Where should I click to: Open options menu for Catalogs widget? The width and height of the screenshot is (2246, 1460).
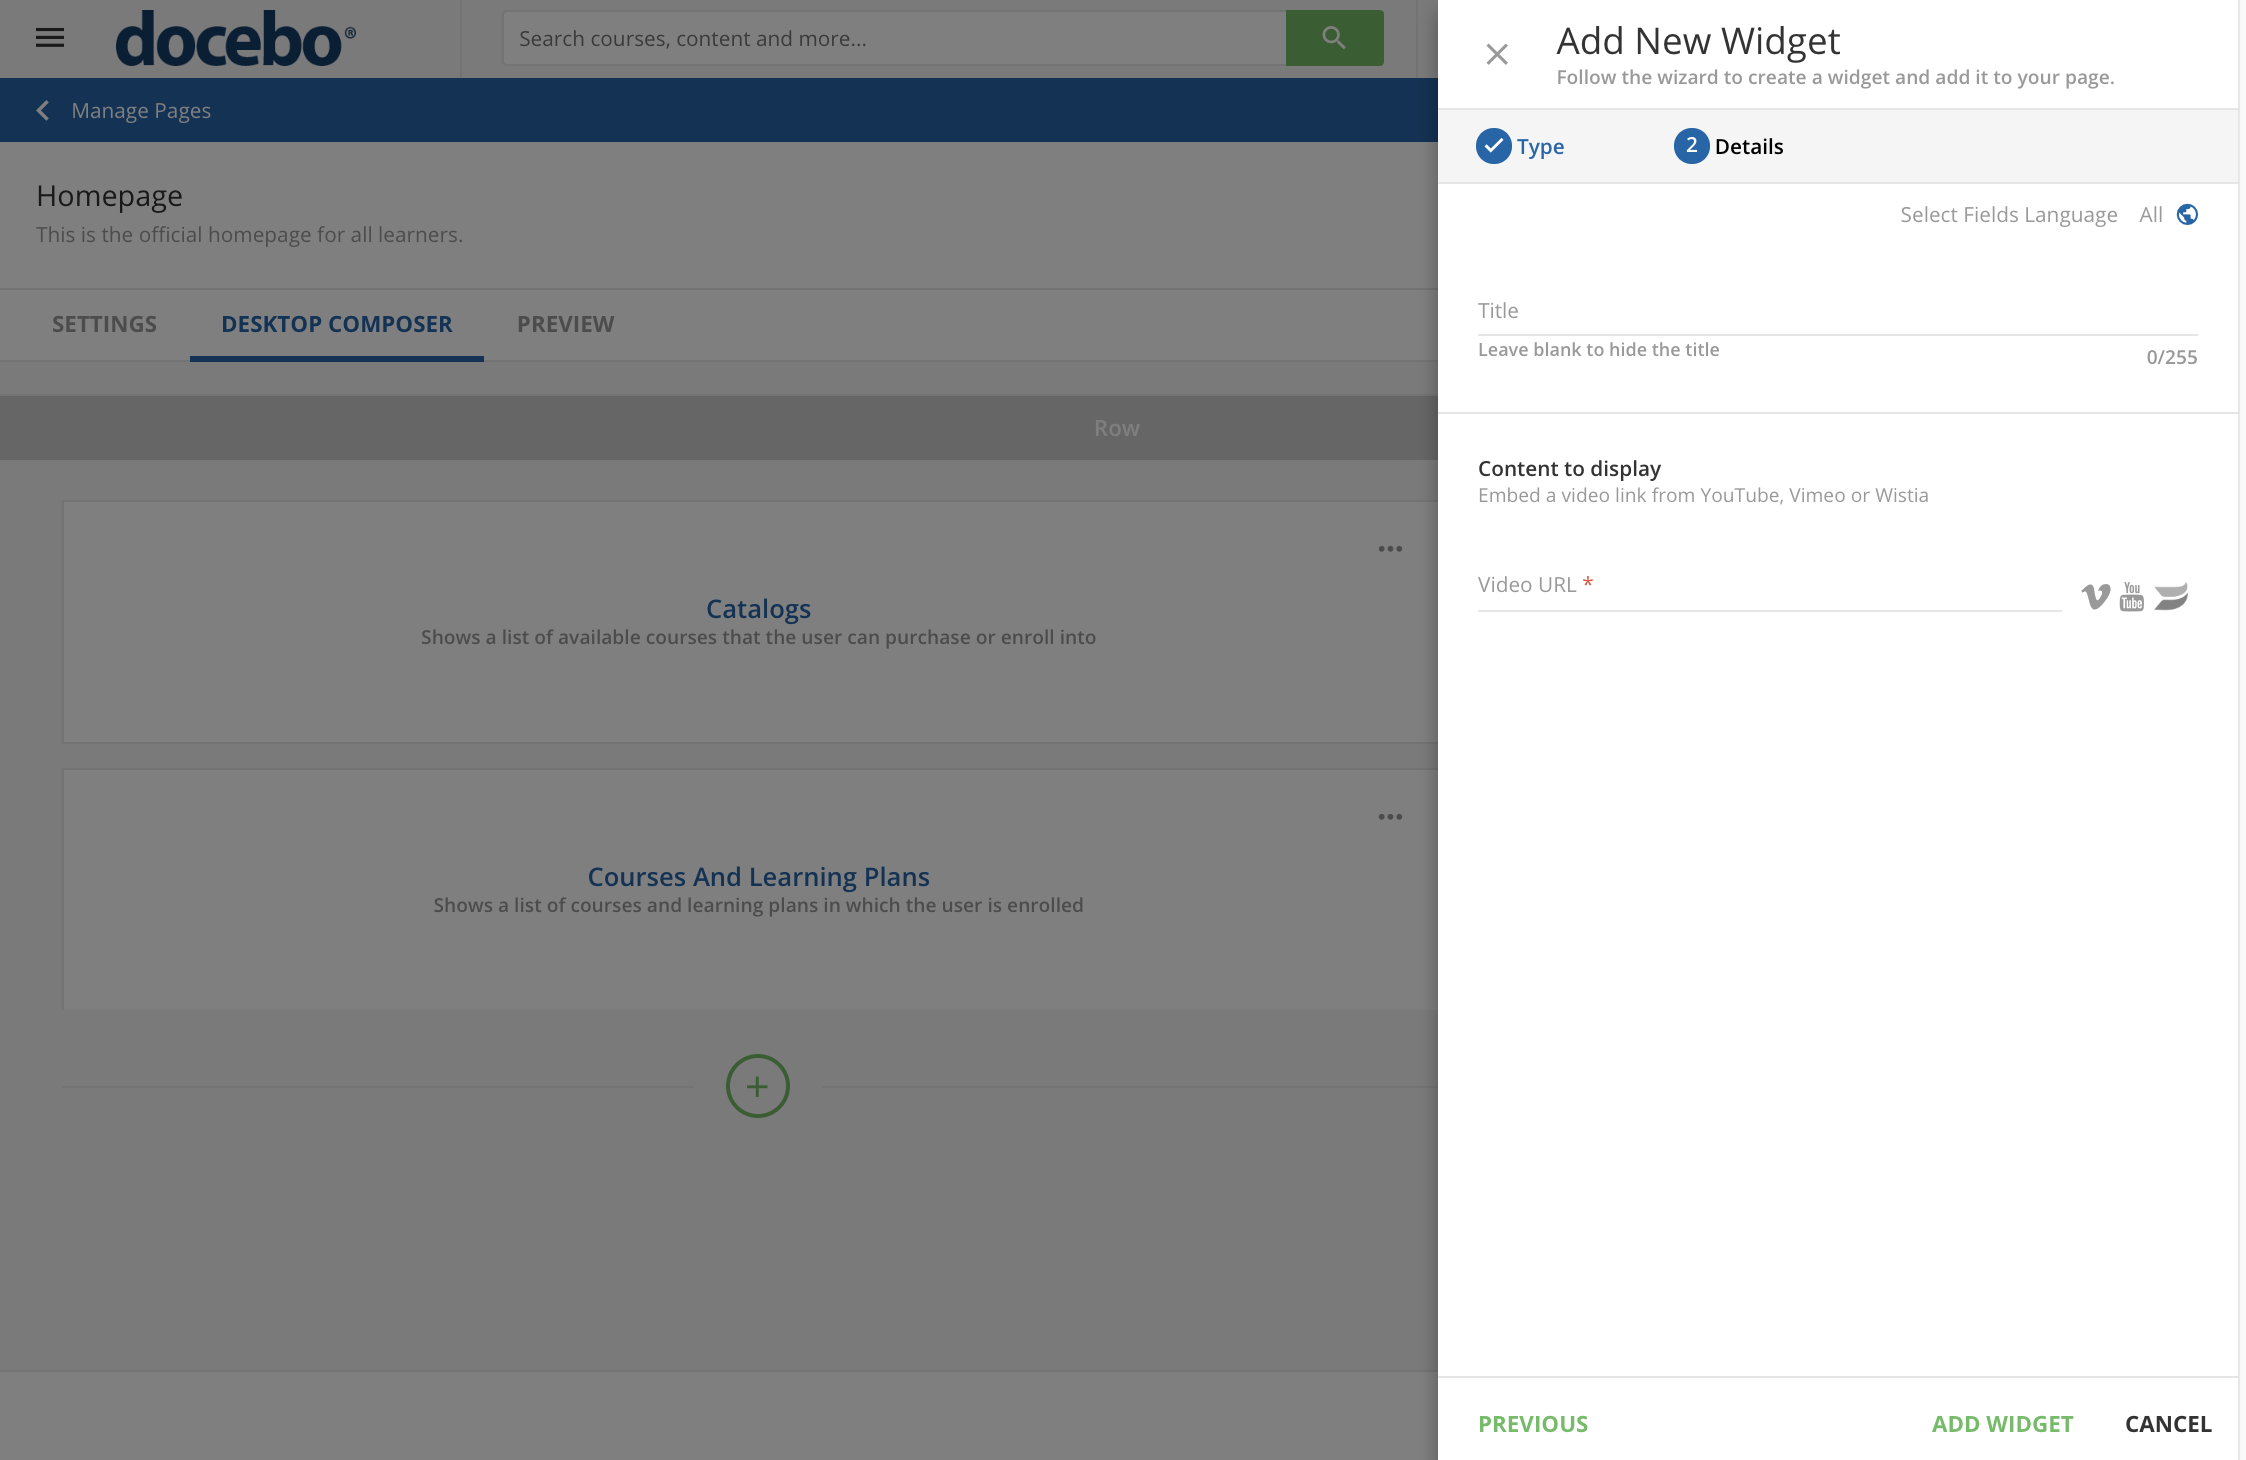point(1390,549)
